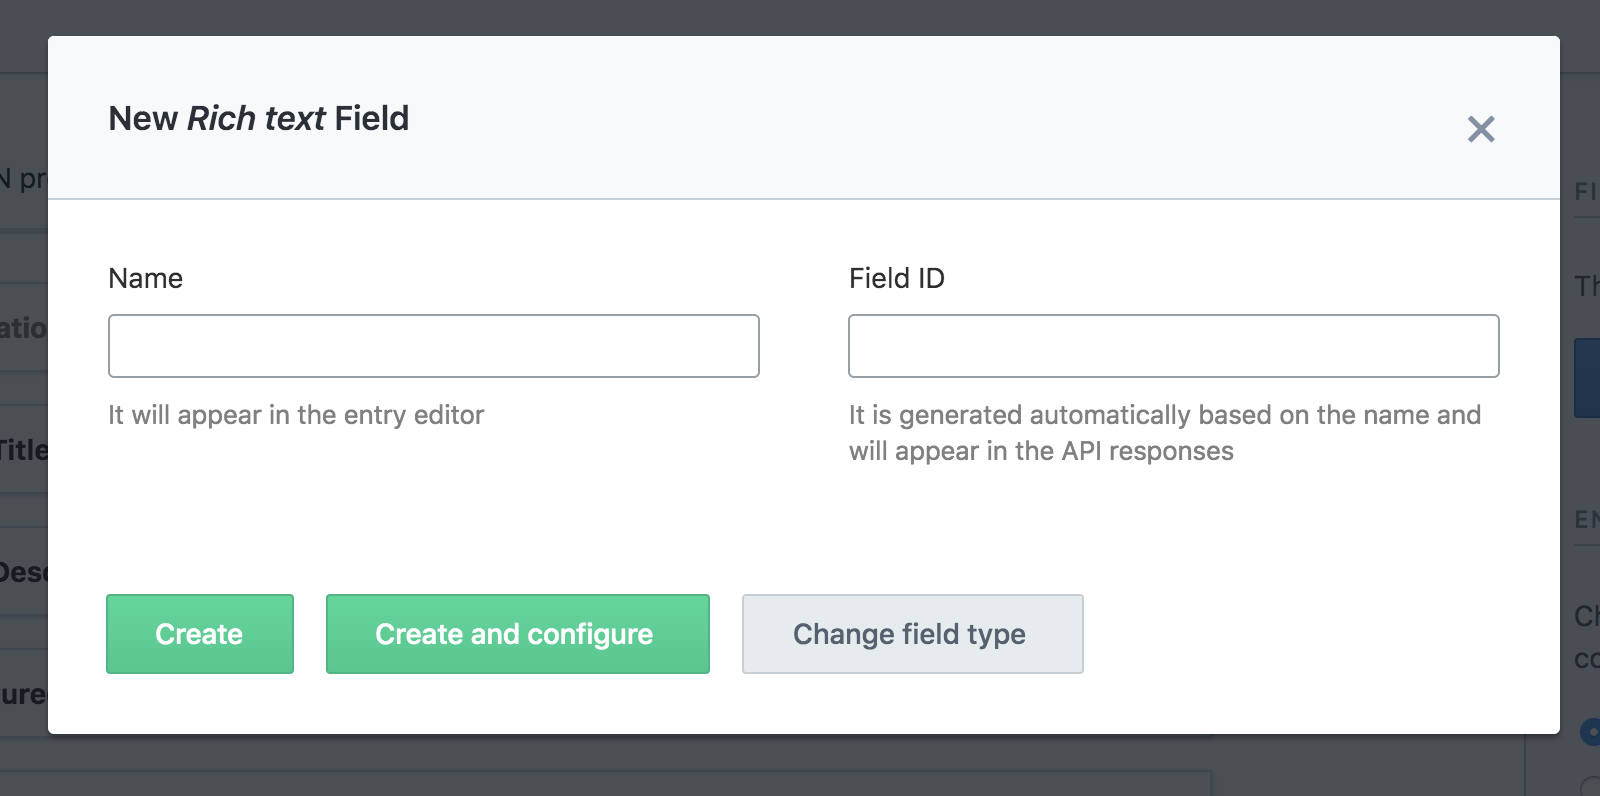Click the "It will appear in the entry editor" hint
Screen dimensions: 1600x796
tap(296, 415)
